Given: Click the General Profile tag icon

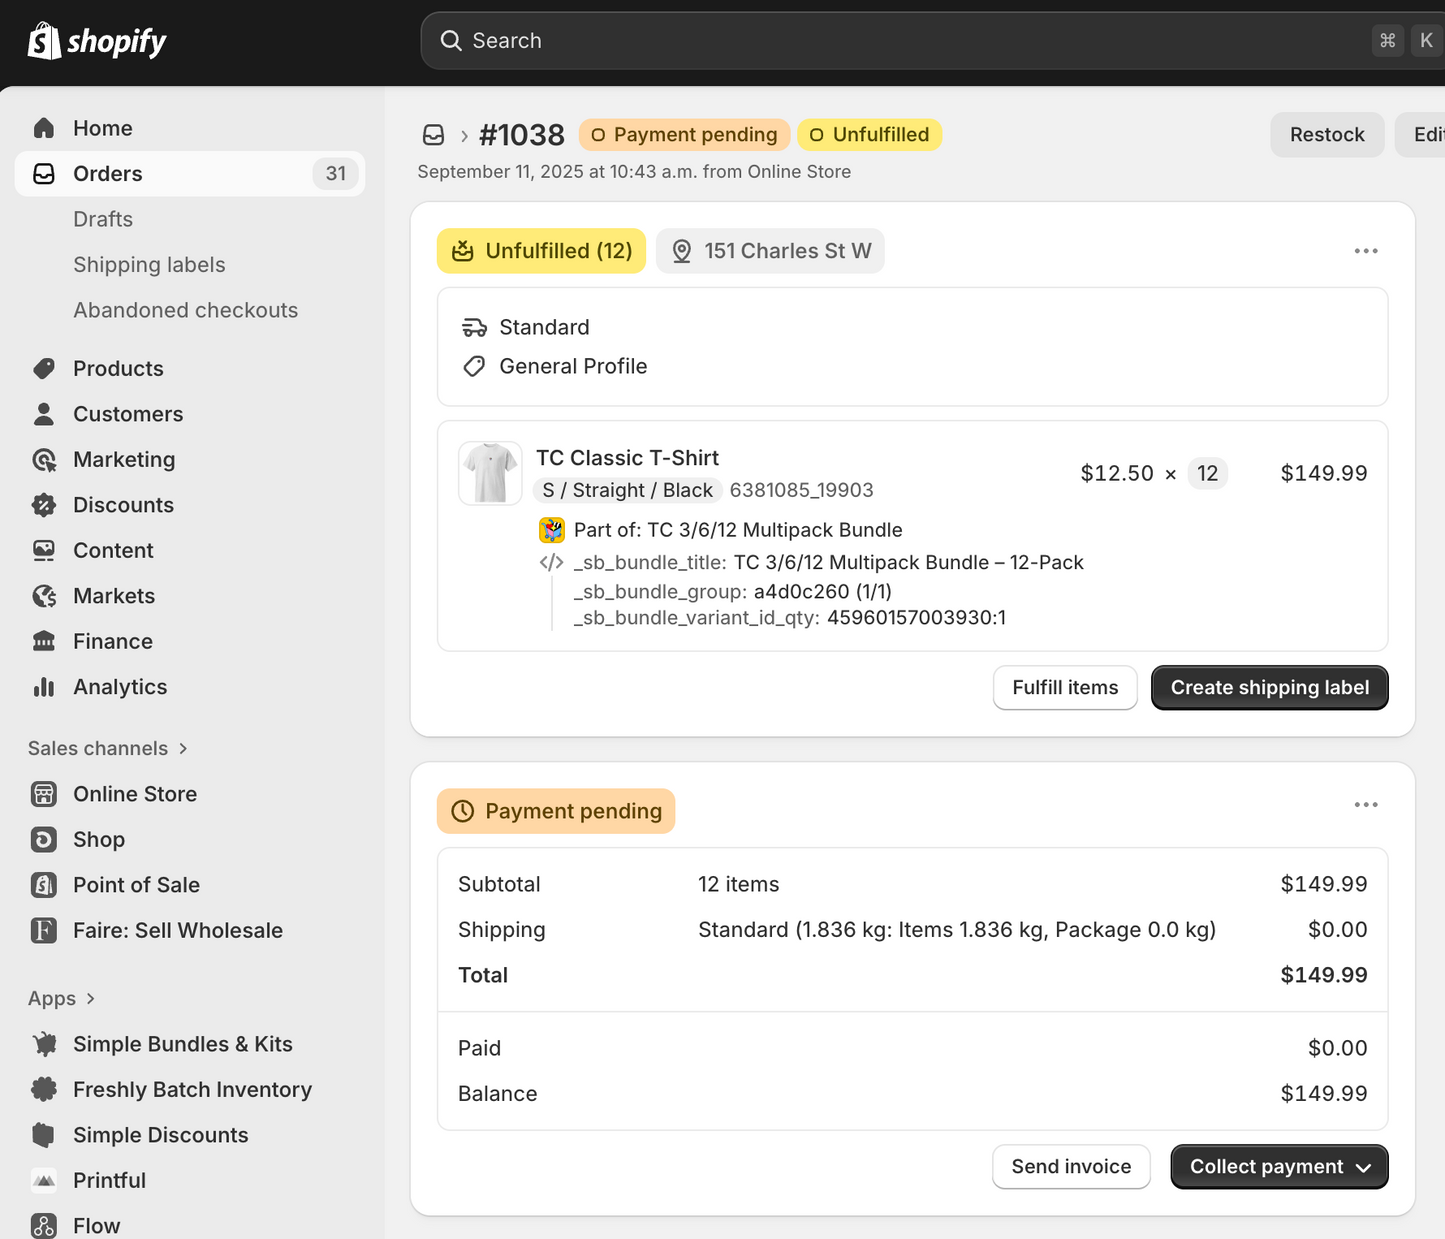Looking at the screenshot, I should click(x=474, y=367).
